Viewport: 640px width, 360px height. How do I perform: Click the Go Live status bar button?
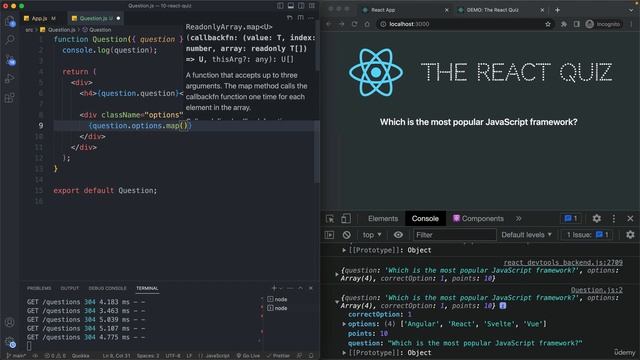[x=248, y=356]
